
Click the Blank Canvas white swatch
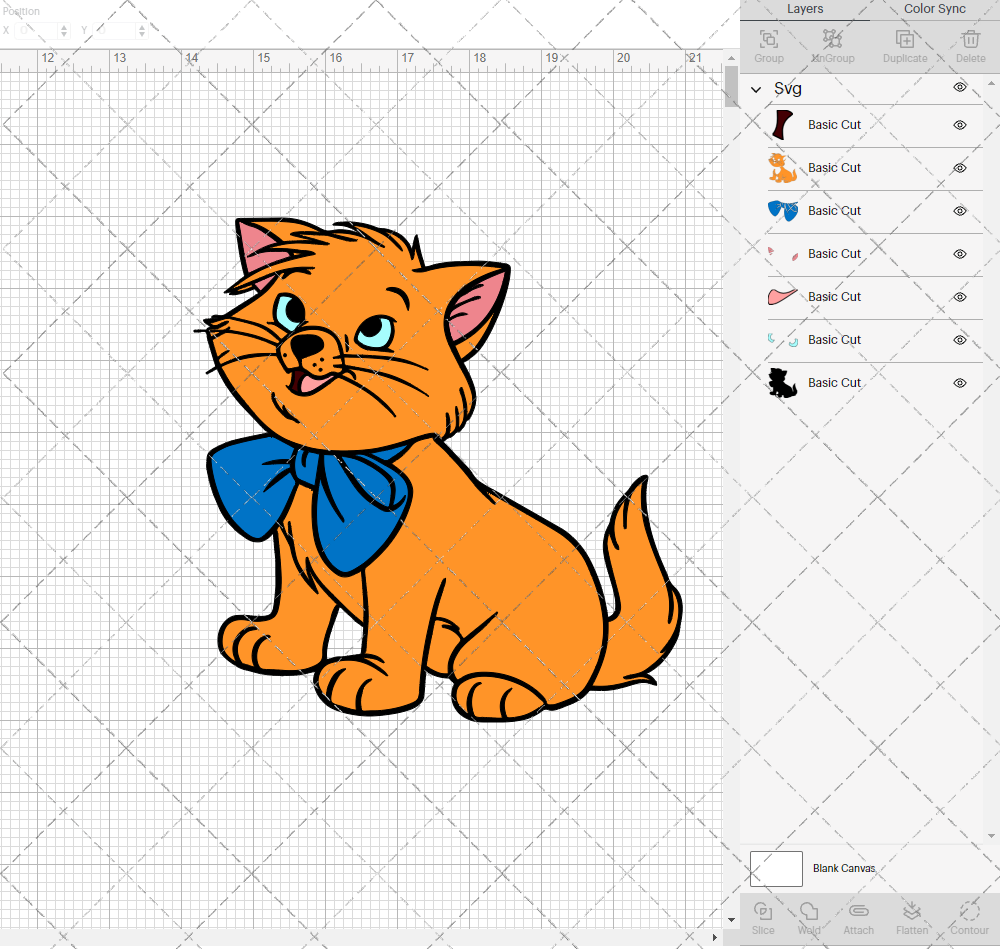pos(776,868)
